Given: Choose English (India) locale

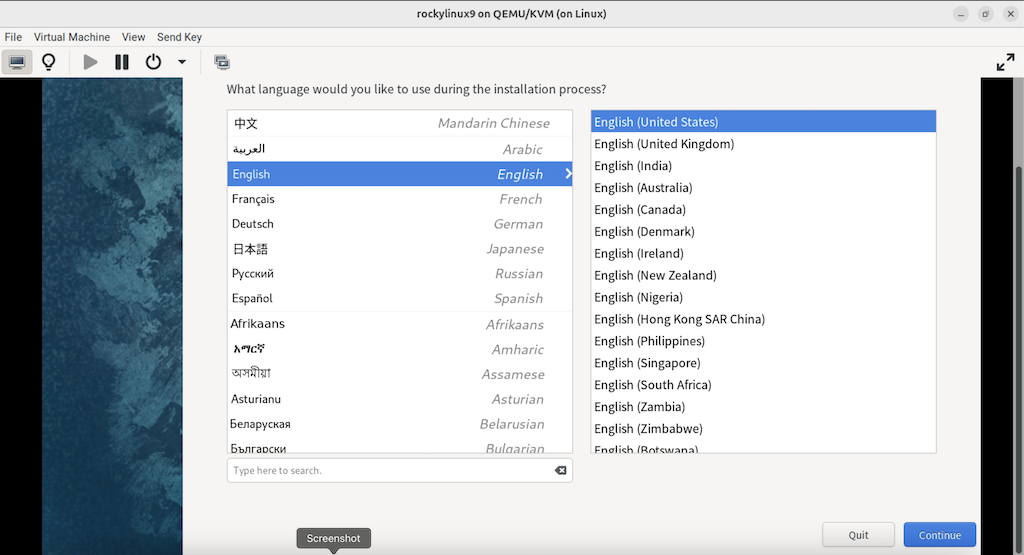Looking at the screenshot, I should [763, 166].
